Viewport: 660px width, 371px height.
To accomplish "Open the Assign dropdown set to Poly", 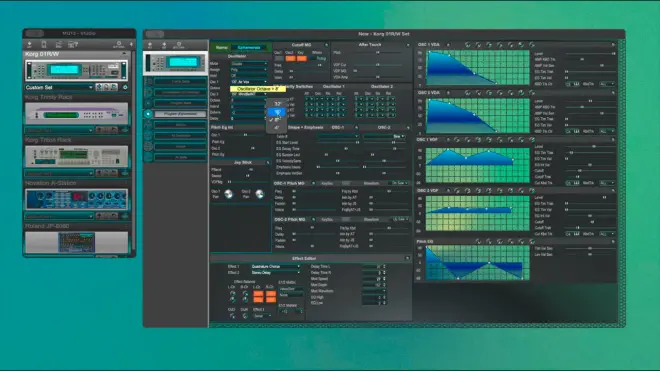I will (x=249, y=70).
